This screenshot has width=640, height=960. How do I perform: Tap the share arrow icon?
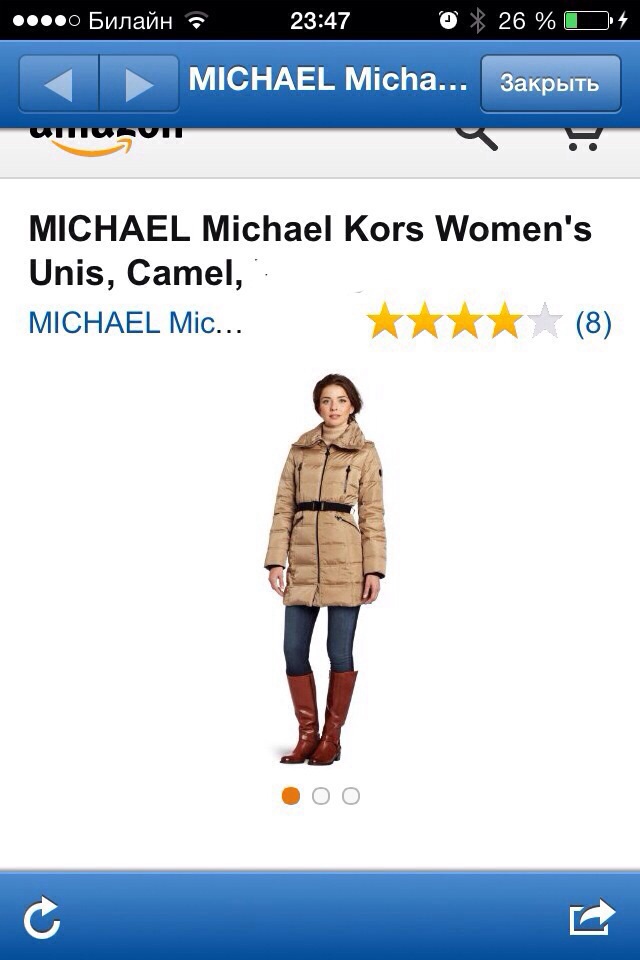(x=592, y=917)
